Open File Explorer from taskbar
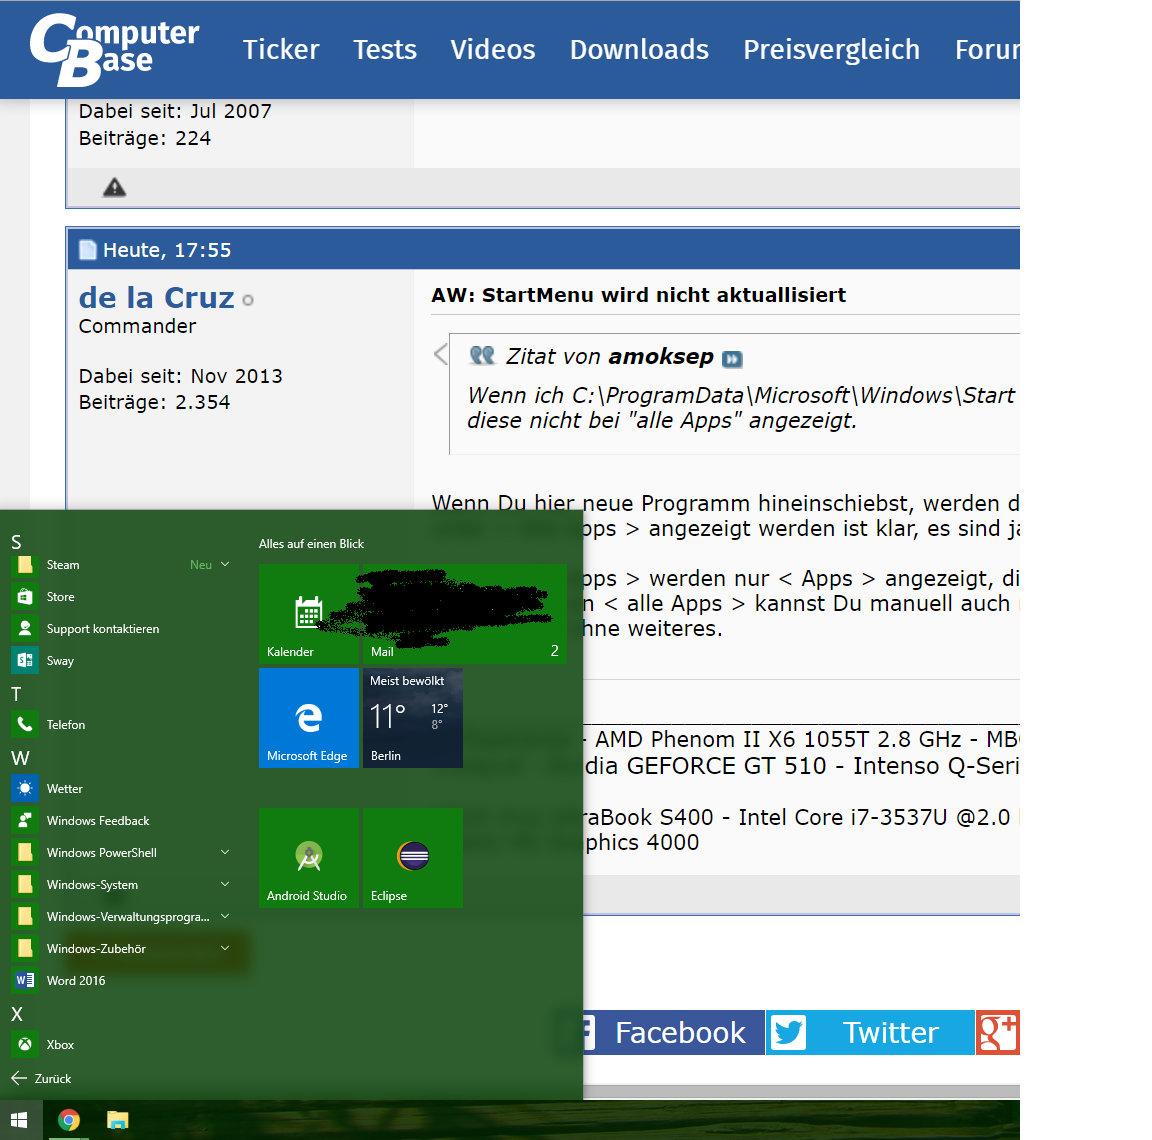 click(x=118, y=1120)
